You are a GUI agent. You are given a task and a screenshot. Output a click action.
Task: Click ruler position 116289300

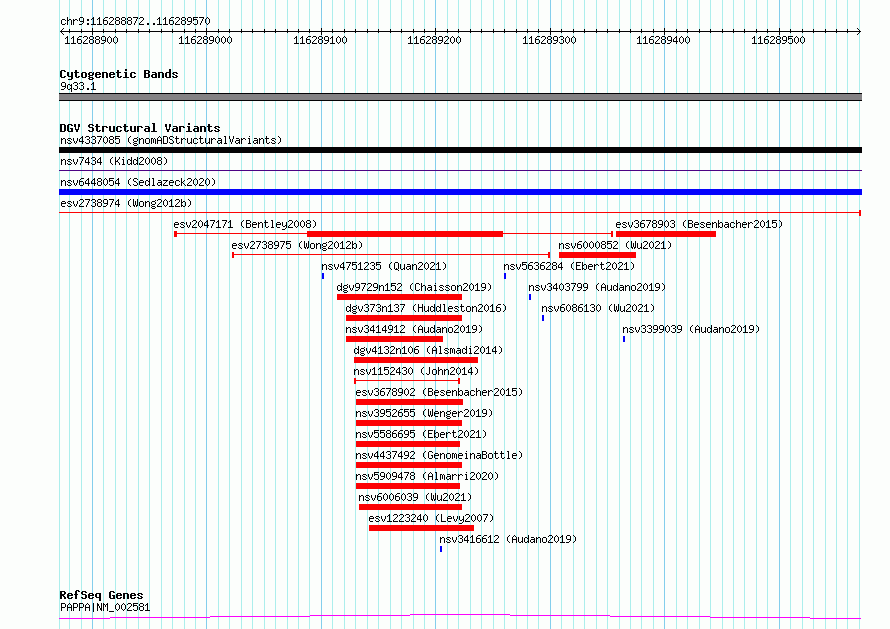pos(549,40)
